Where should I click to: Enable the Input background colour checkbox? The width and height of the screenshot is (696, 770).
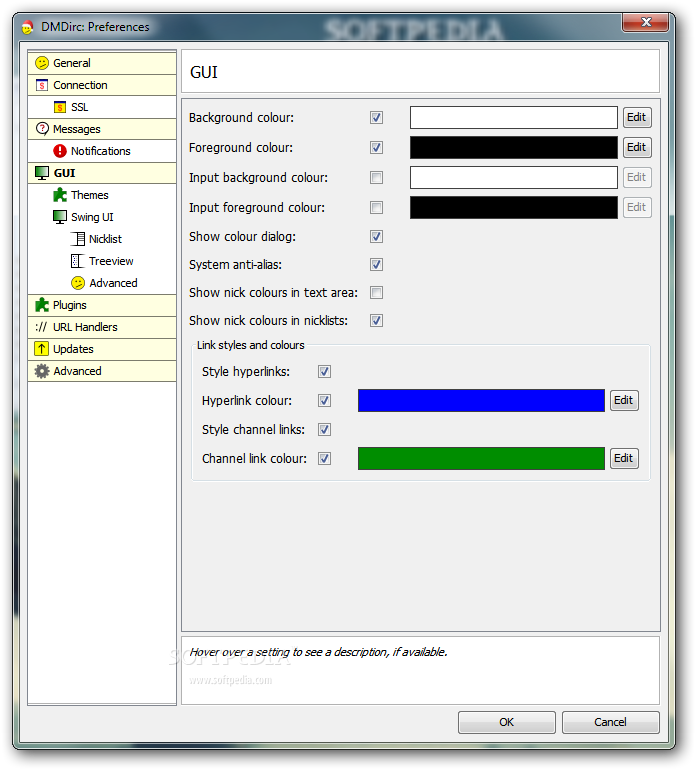pyautogui.click(x=376, y=178)
